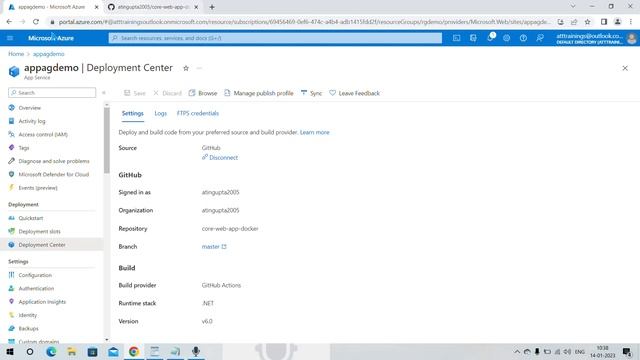640x360 pixels.
Task: Bookmark this page with the star icon
Action: (587, 22)
